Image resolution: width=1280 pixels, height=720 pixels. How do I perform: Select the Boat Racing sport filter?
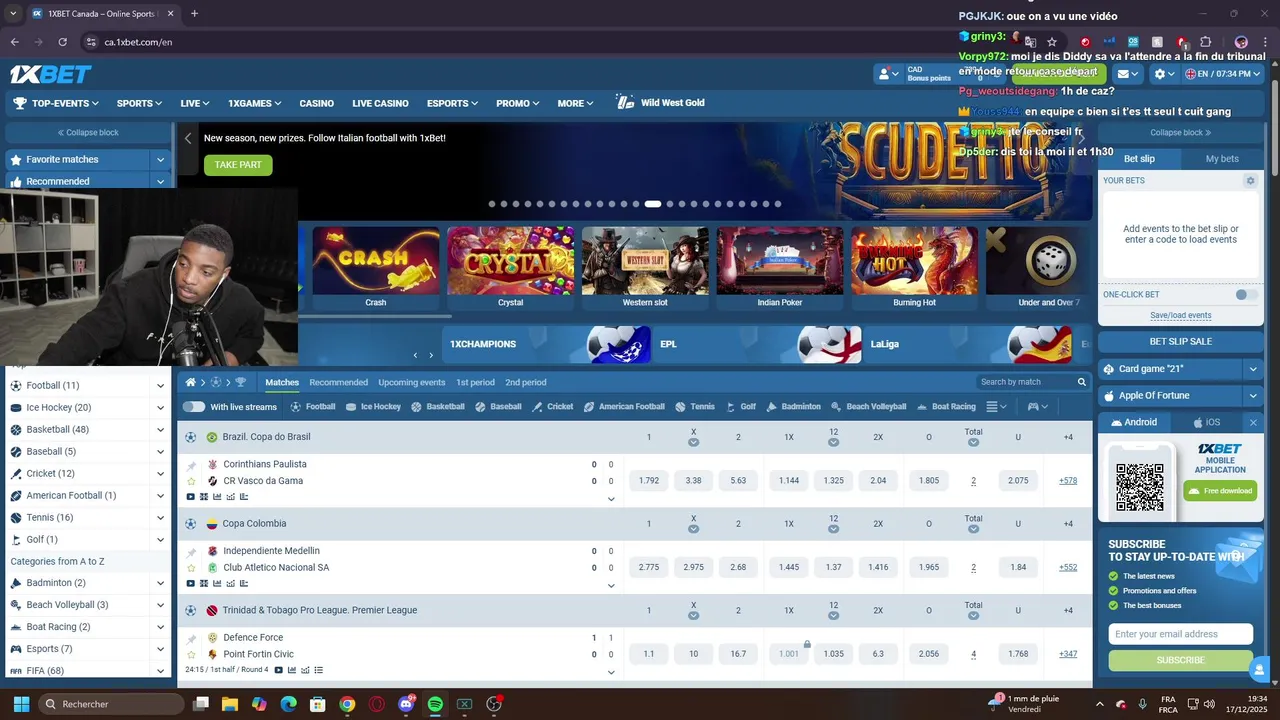coord(946,407)
